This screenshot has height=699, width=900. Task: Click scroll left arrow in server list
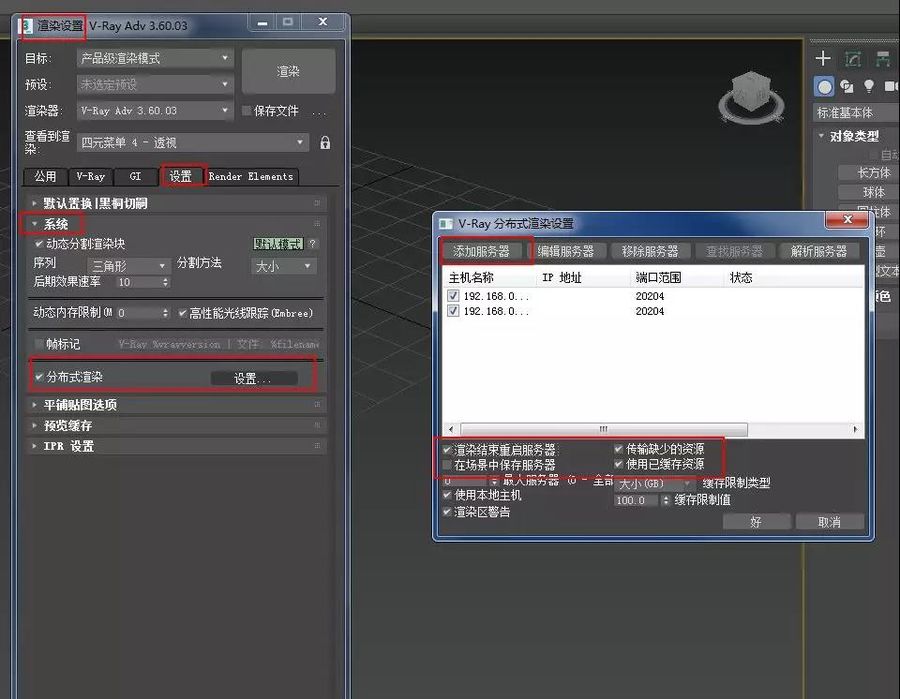[x=451, y=429]
